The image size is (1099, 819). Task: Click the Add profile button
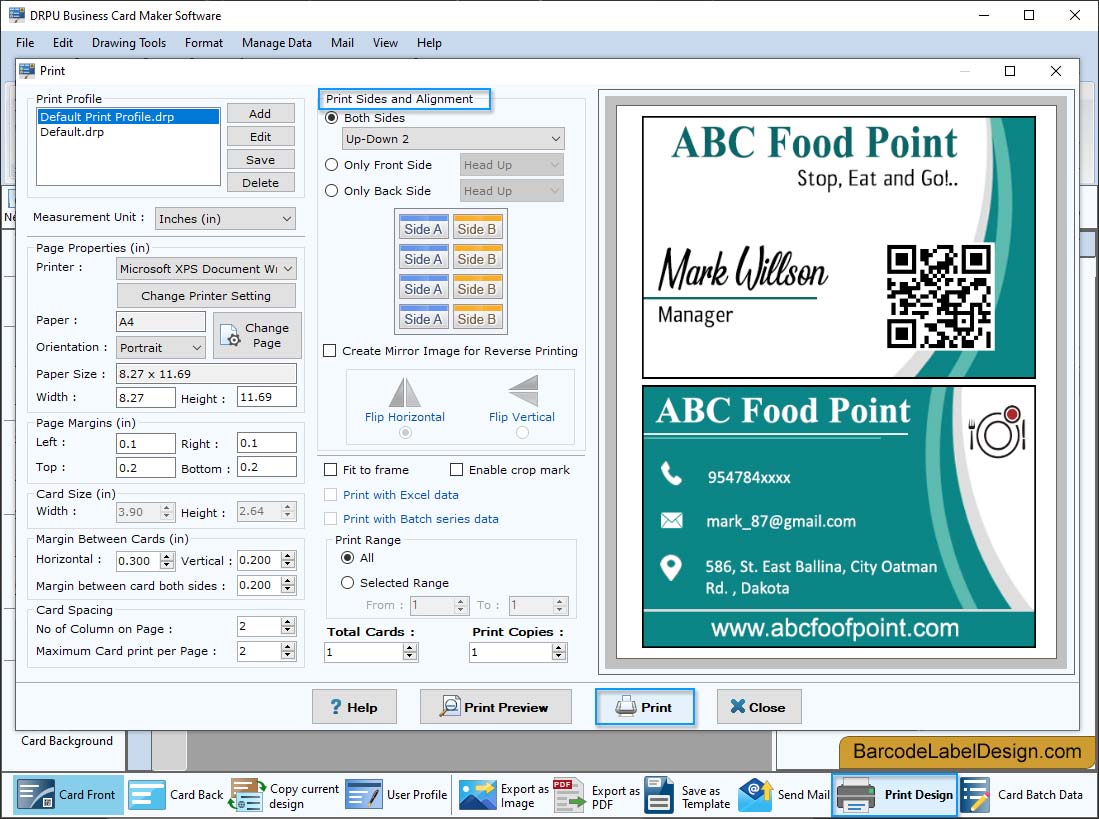pos(260,113)
